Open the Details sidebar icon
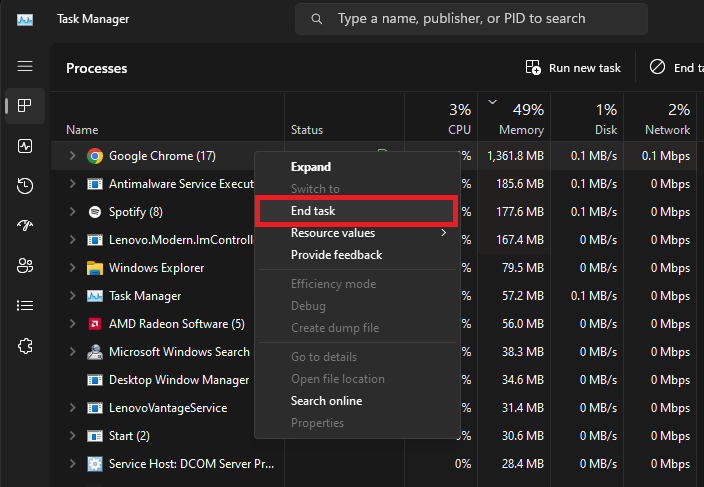Image resolution: width=704 pixels, height=487 pixels. (x=25, y=306)
